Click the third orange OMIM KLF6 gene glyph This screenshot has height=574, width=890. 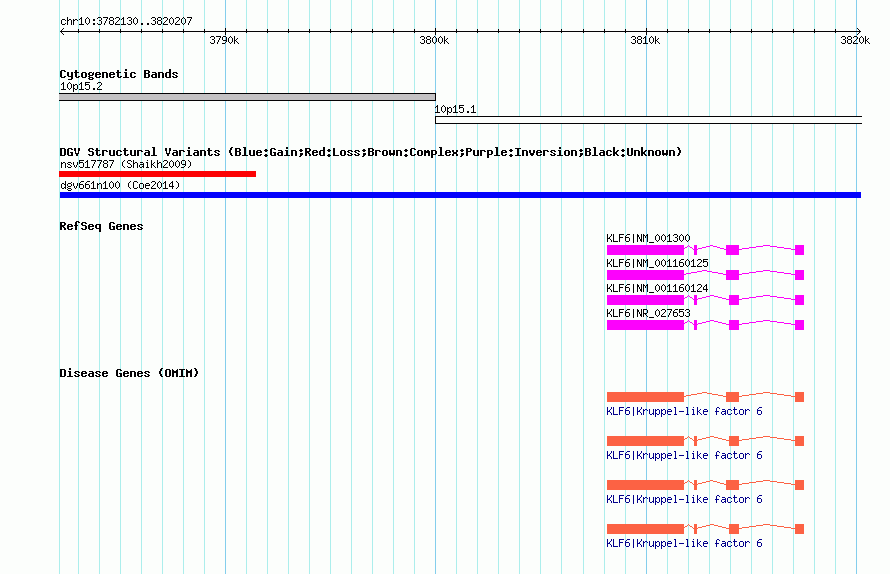coord(705,485)
